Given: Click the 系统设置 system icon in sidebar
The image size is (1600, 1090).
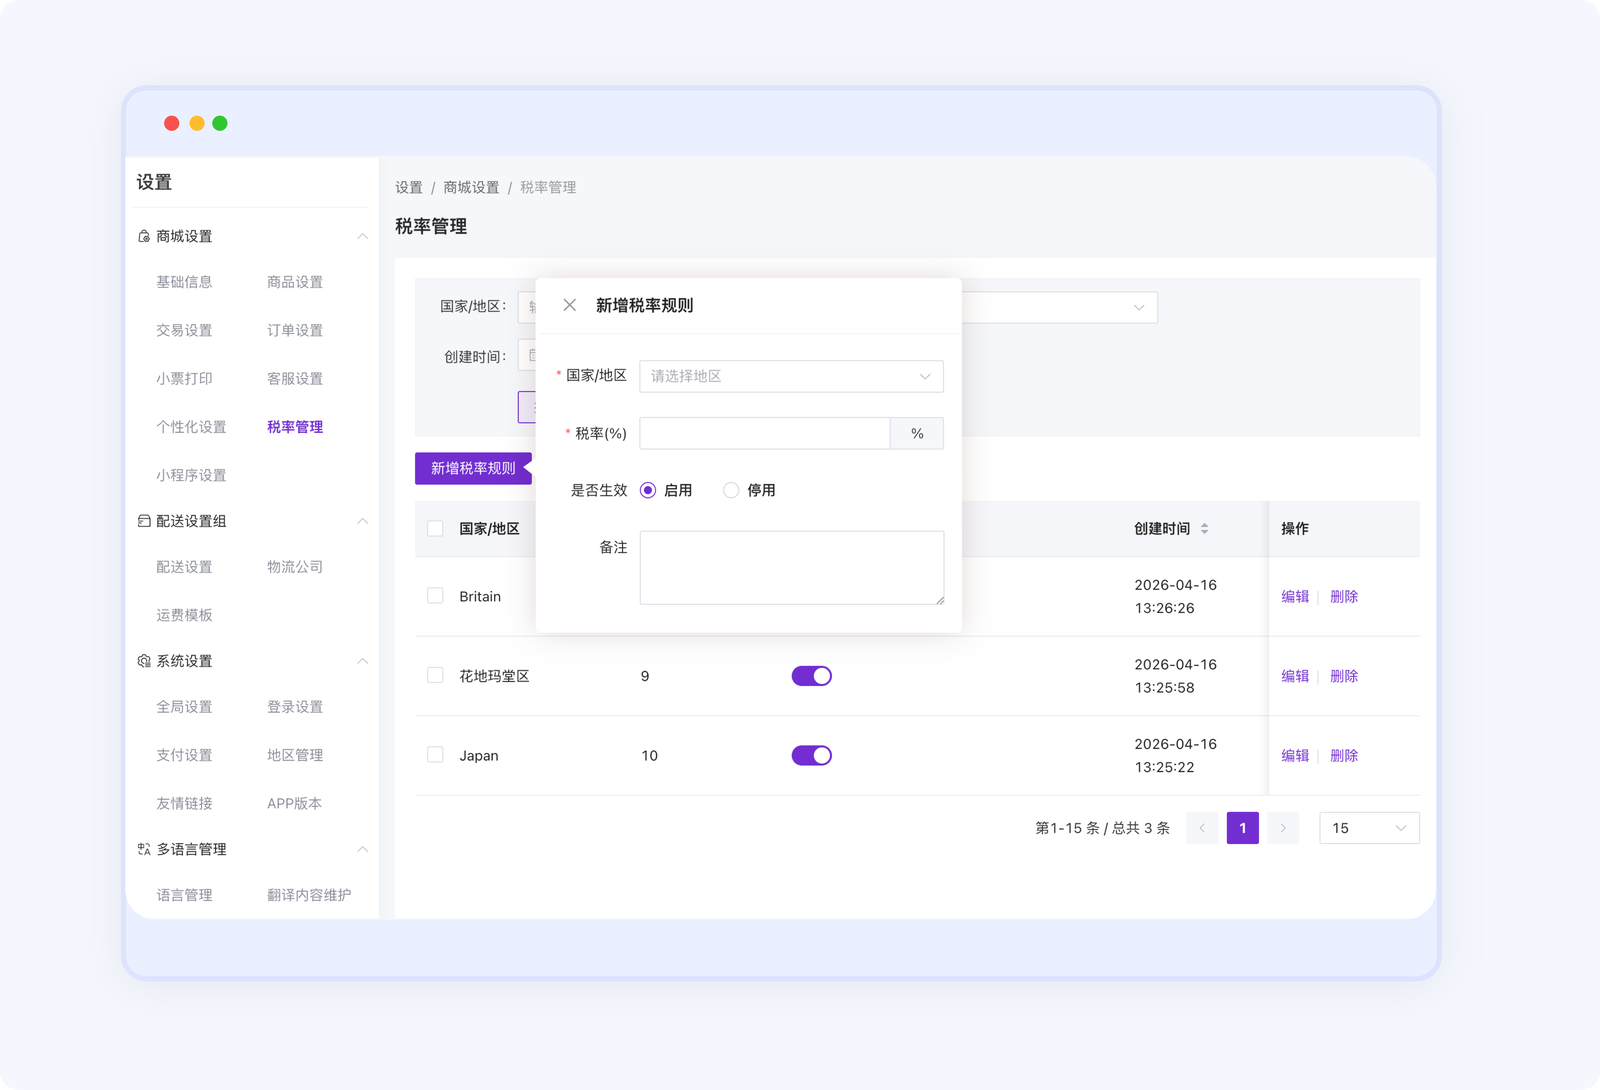Looking at the screenshot, I should (144, 661).
